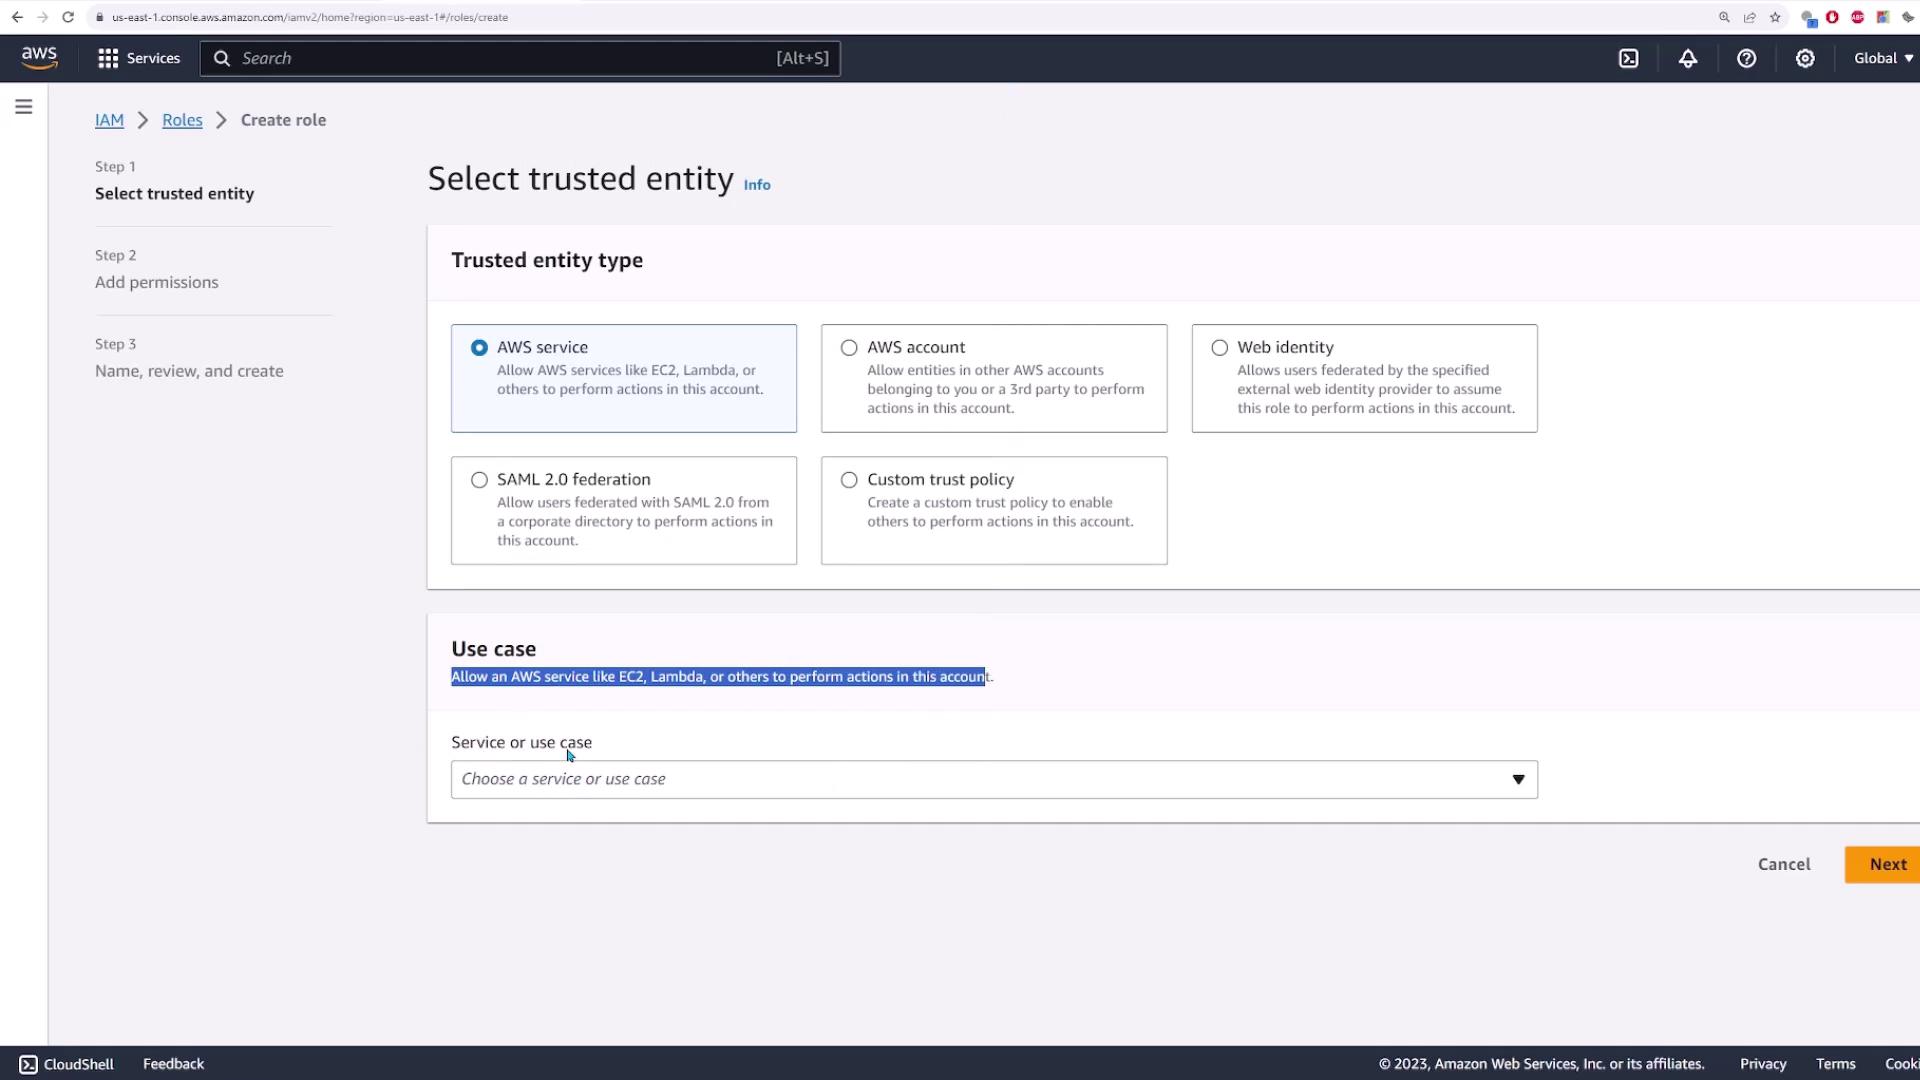
Task: Expand the Choose a service or use case dropdown
Action: pos(993,779)
